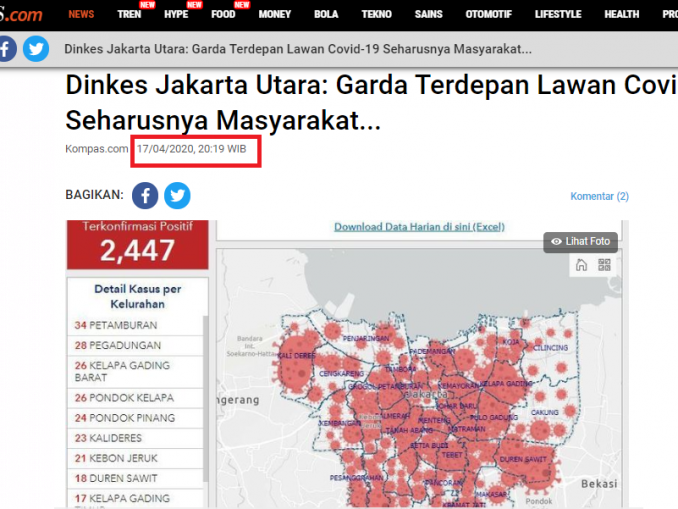Viewport: 678px width, 509px height.
Task: Select MONEY in the navigation bar
Action: point(275,14)
